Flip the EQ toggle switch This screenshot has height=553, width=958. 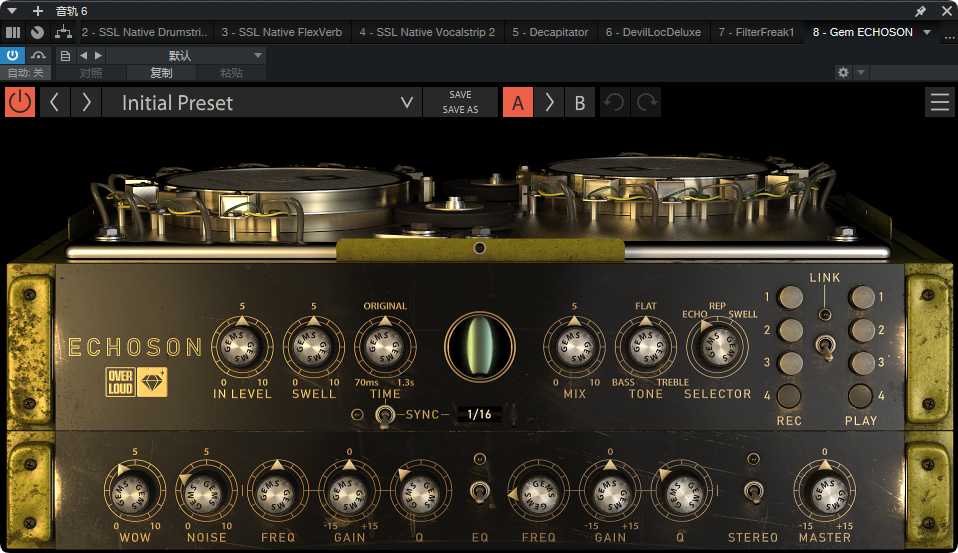(480, 491)
